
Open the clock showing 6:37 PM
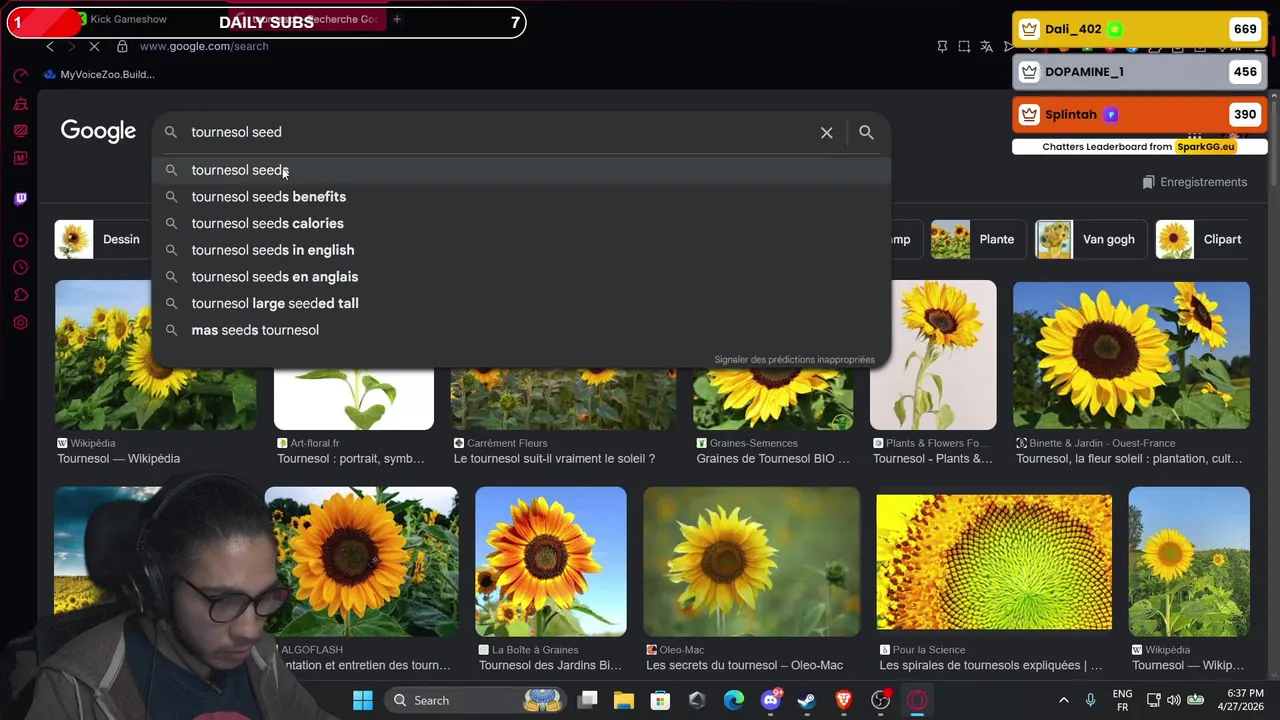click(1245, 700)
